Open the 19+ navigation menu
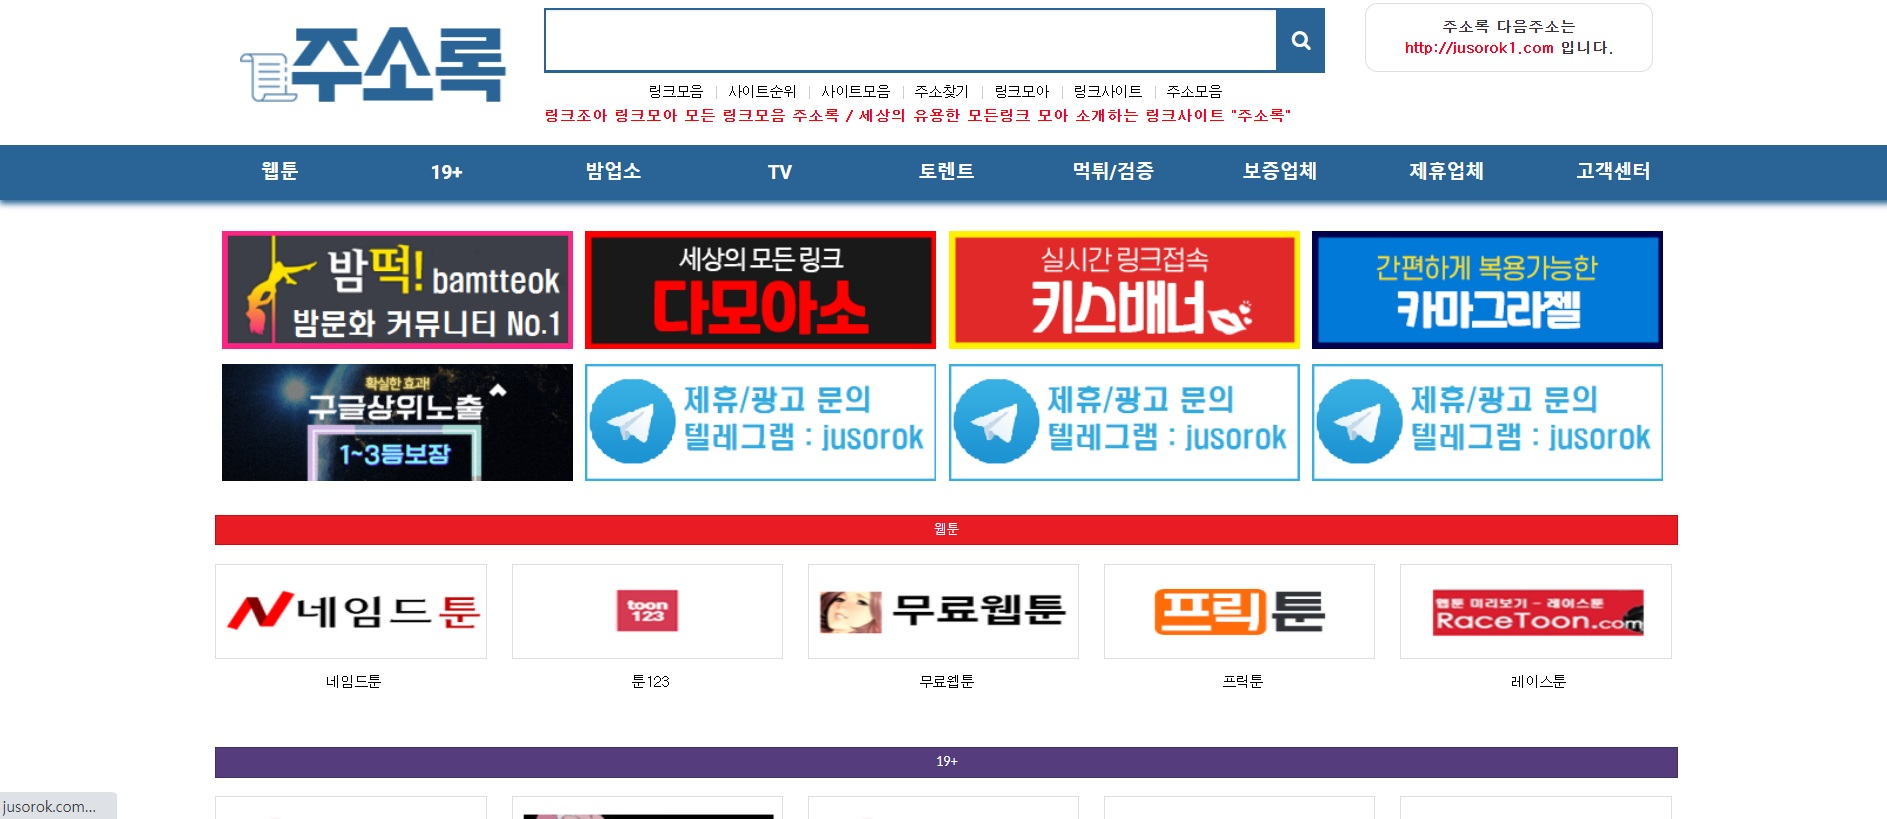The image size is (1887, 819). tap(447, 172)
